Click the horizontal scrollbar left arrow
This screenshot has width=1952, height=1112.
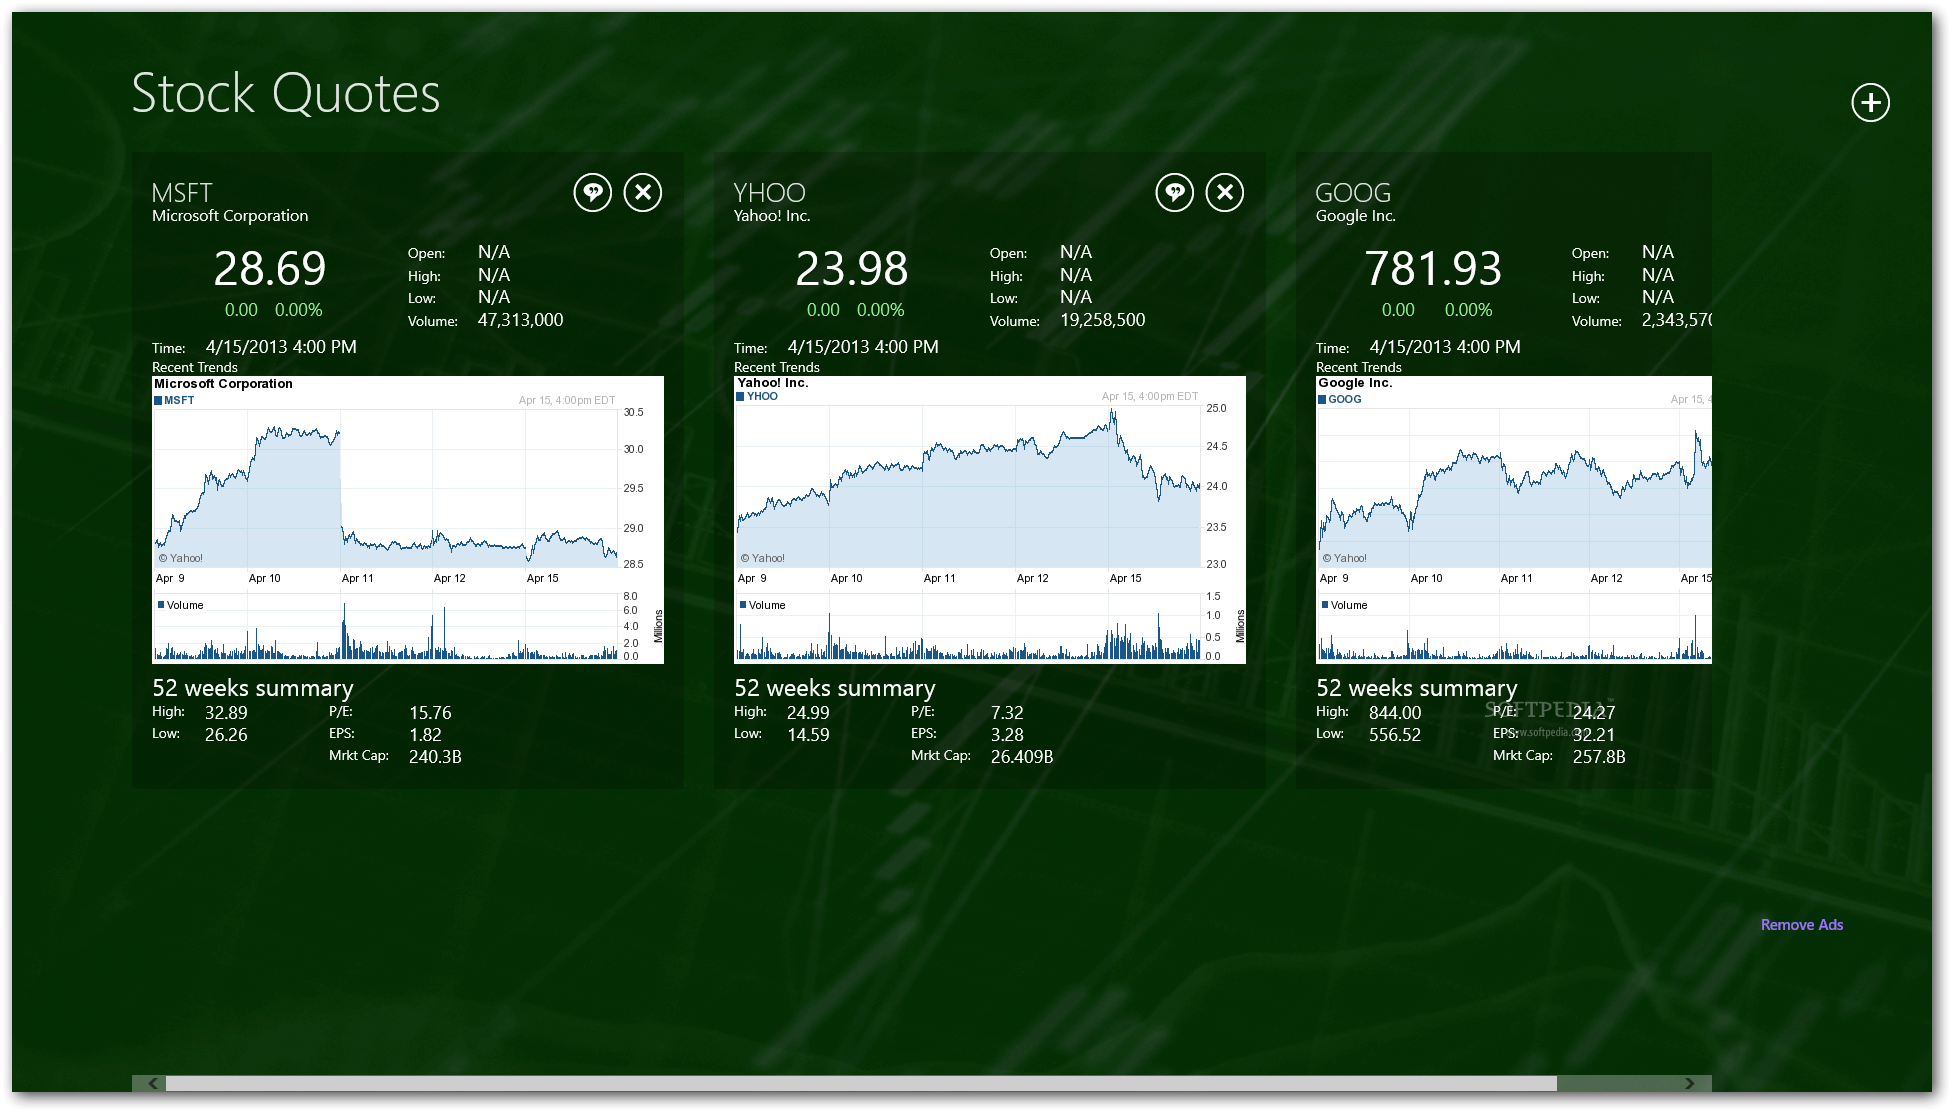tap(151, 1083)
